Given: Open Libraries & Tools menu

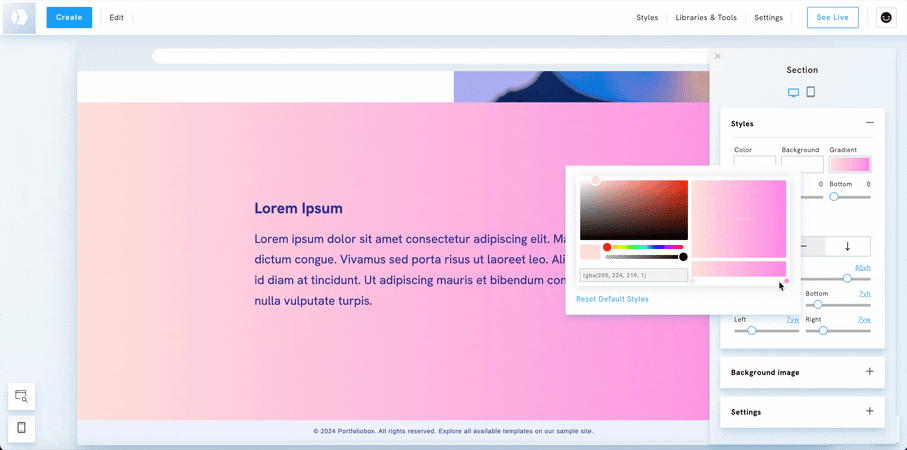Looking at the screenshot, I should (706, 18).
